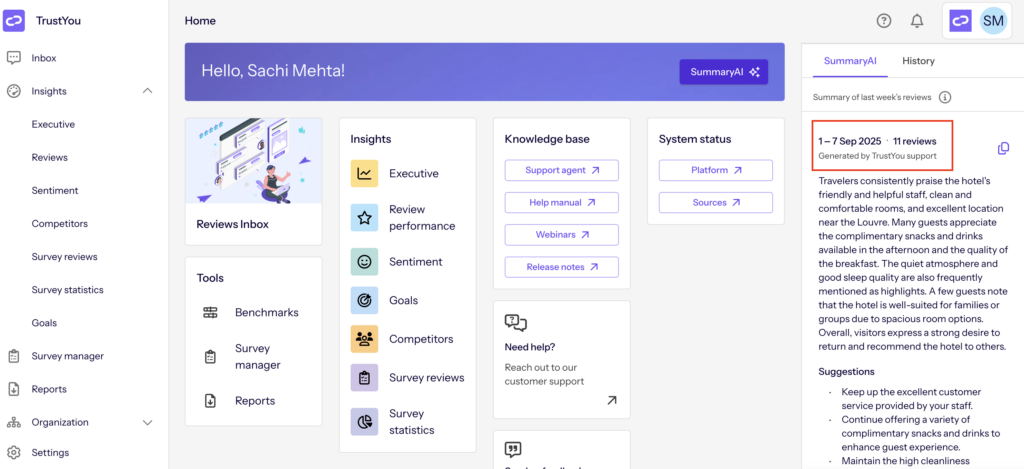
Task: Click the Sentiment smiley icon
Action: tap(364, 262)
